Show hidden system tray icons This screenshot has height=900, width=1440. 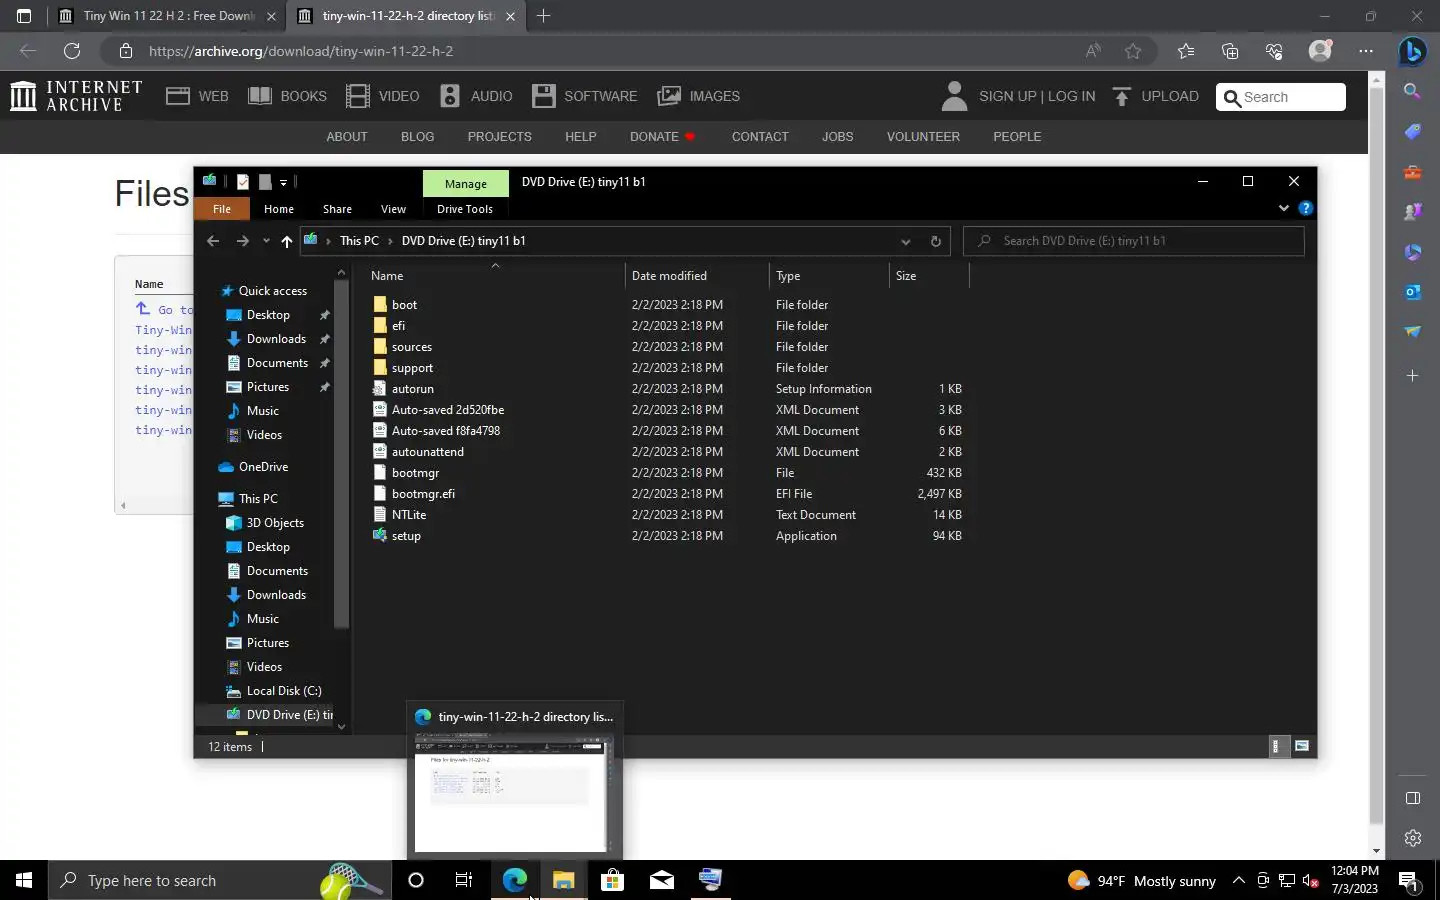tap(1238, 880)
